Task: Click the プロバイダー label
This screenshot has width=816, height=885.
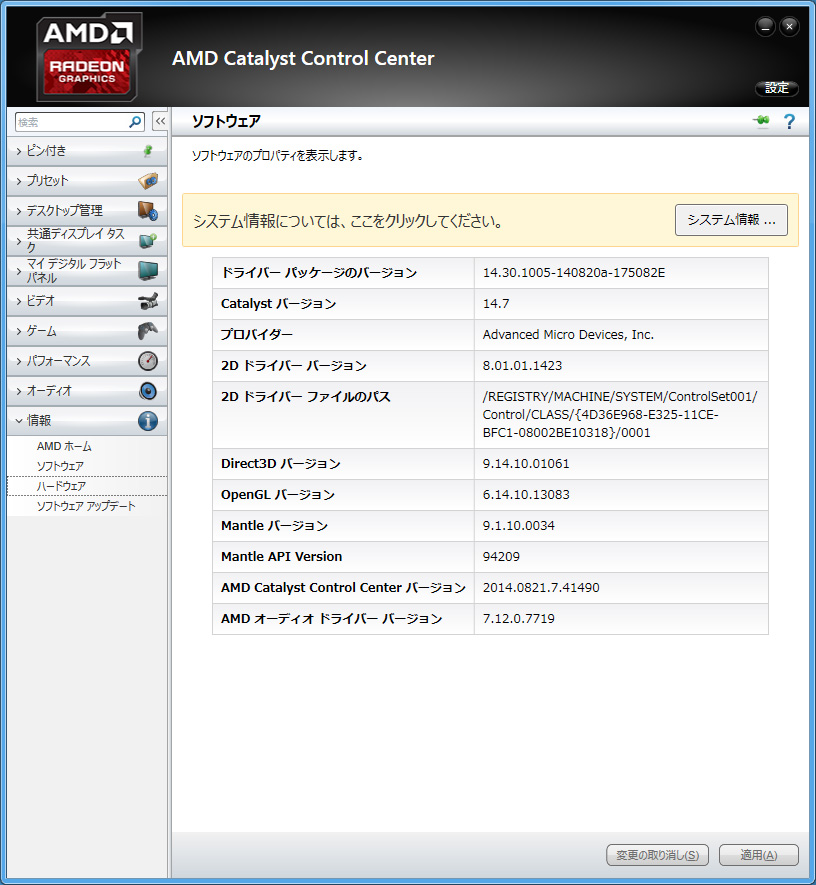Action: pyautogui.click(x=257, y=335)
